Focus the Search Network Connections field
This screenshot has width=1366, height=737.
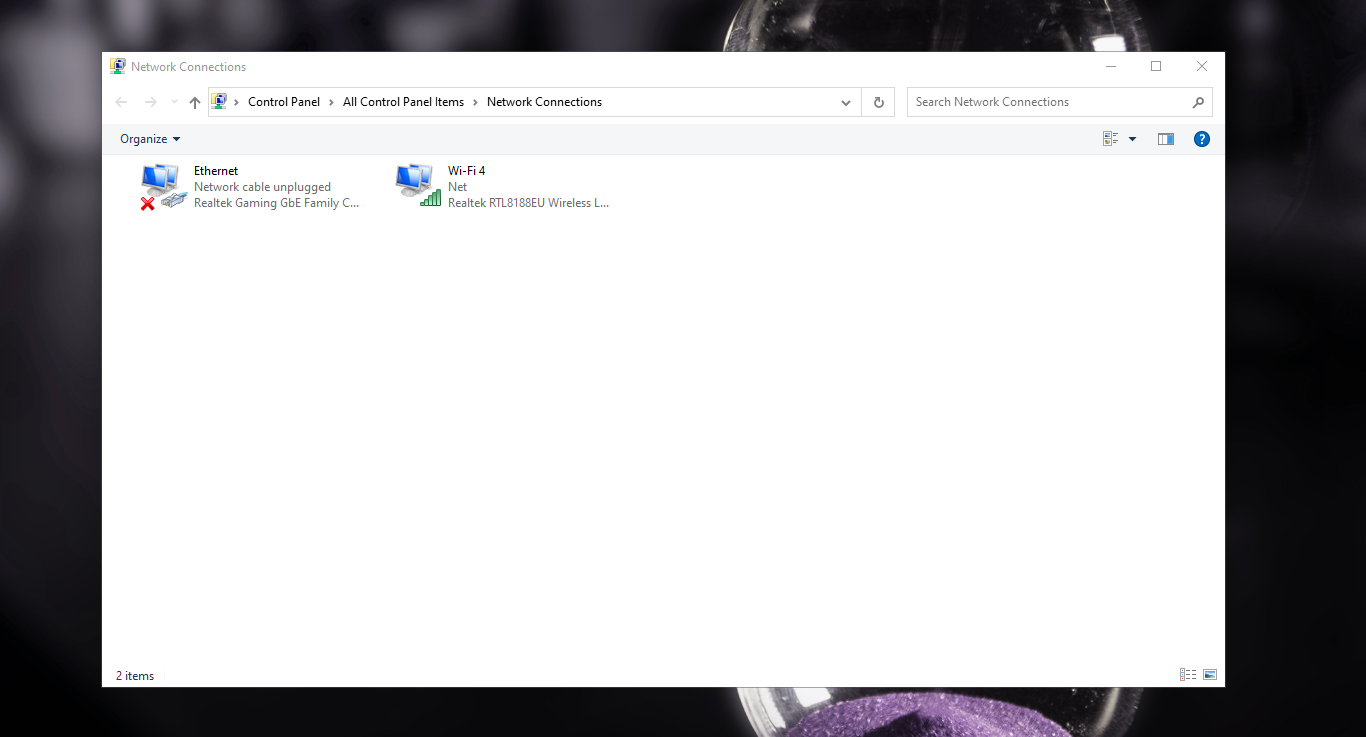pyautogui.click(x=1048, y=102)
